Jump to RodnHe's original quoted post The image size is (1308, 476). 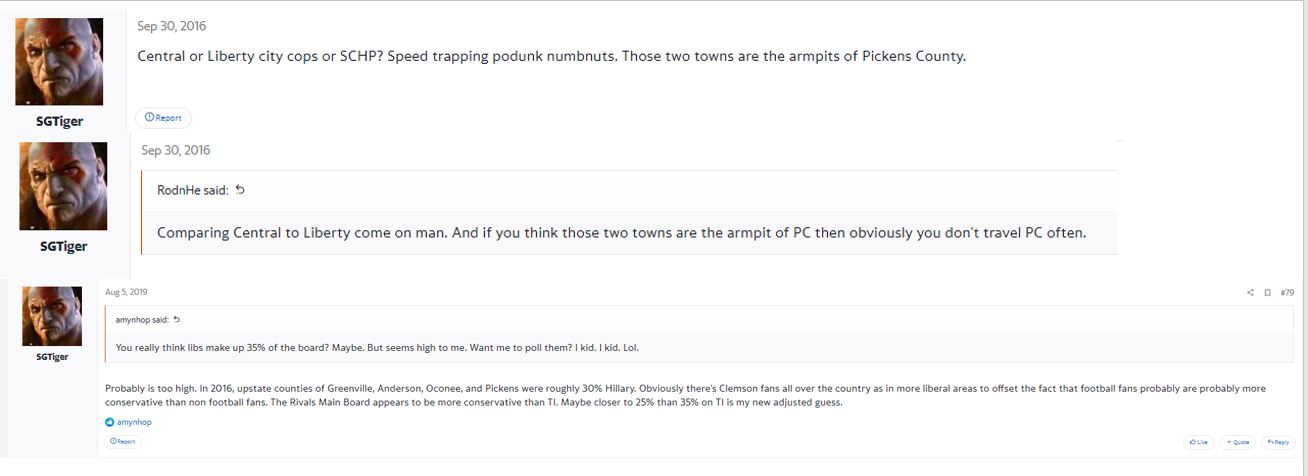coord(240,190)
